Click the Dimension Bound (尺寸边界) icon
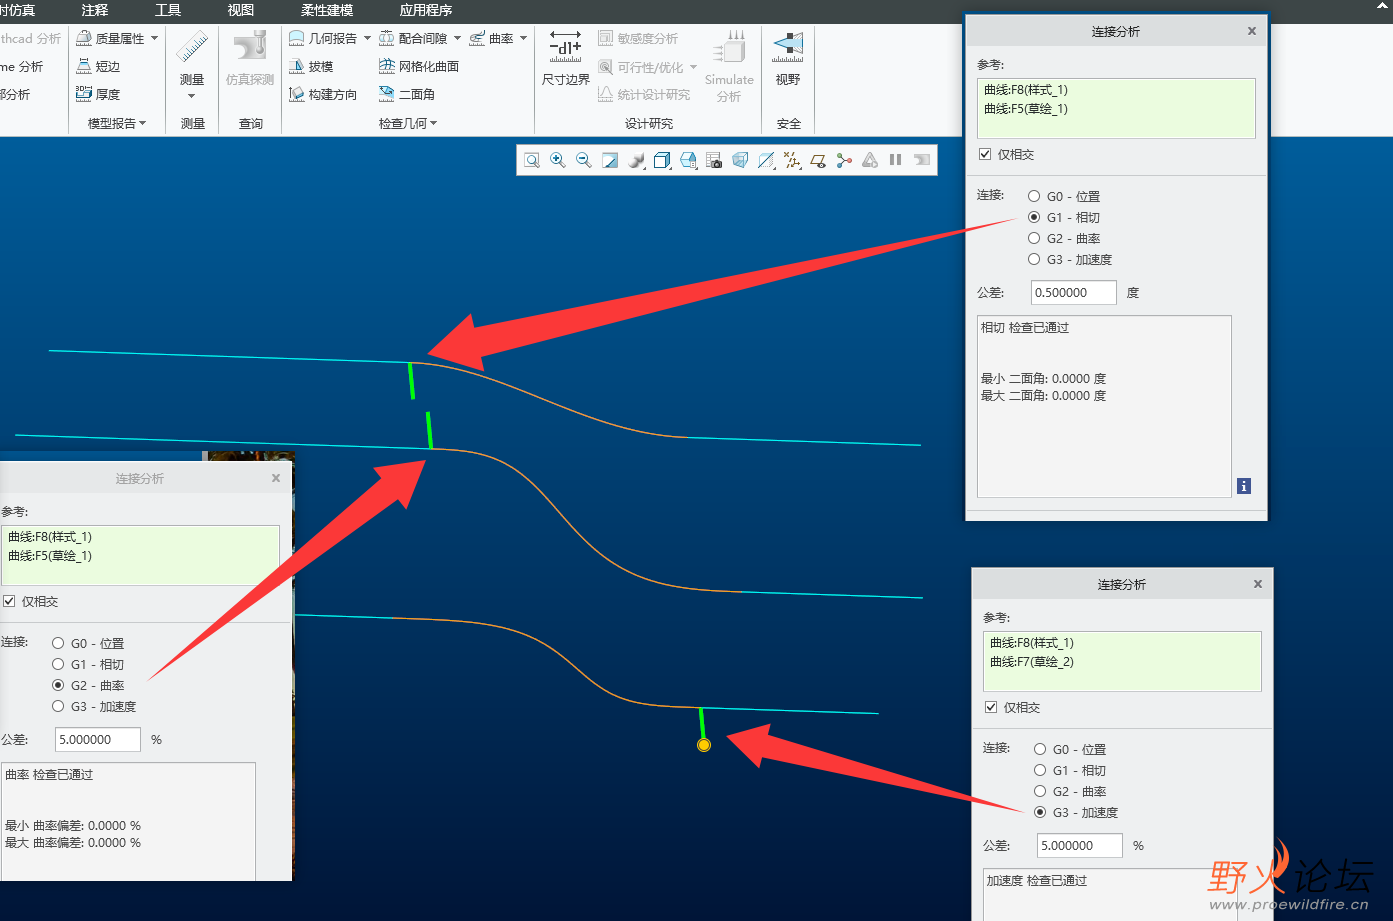1393x921 pixels. [x=566, y=47]
